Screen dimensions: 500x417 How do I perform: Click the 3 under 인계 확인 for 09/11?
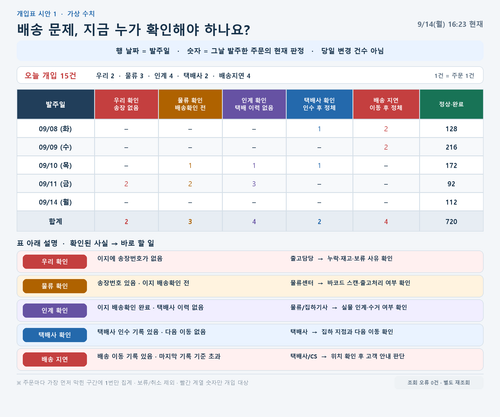click(x=254, y=184)
